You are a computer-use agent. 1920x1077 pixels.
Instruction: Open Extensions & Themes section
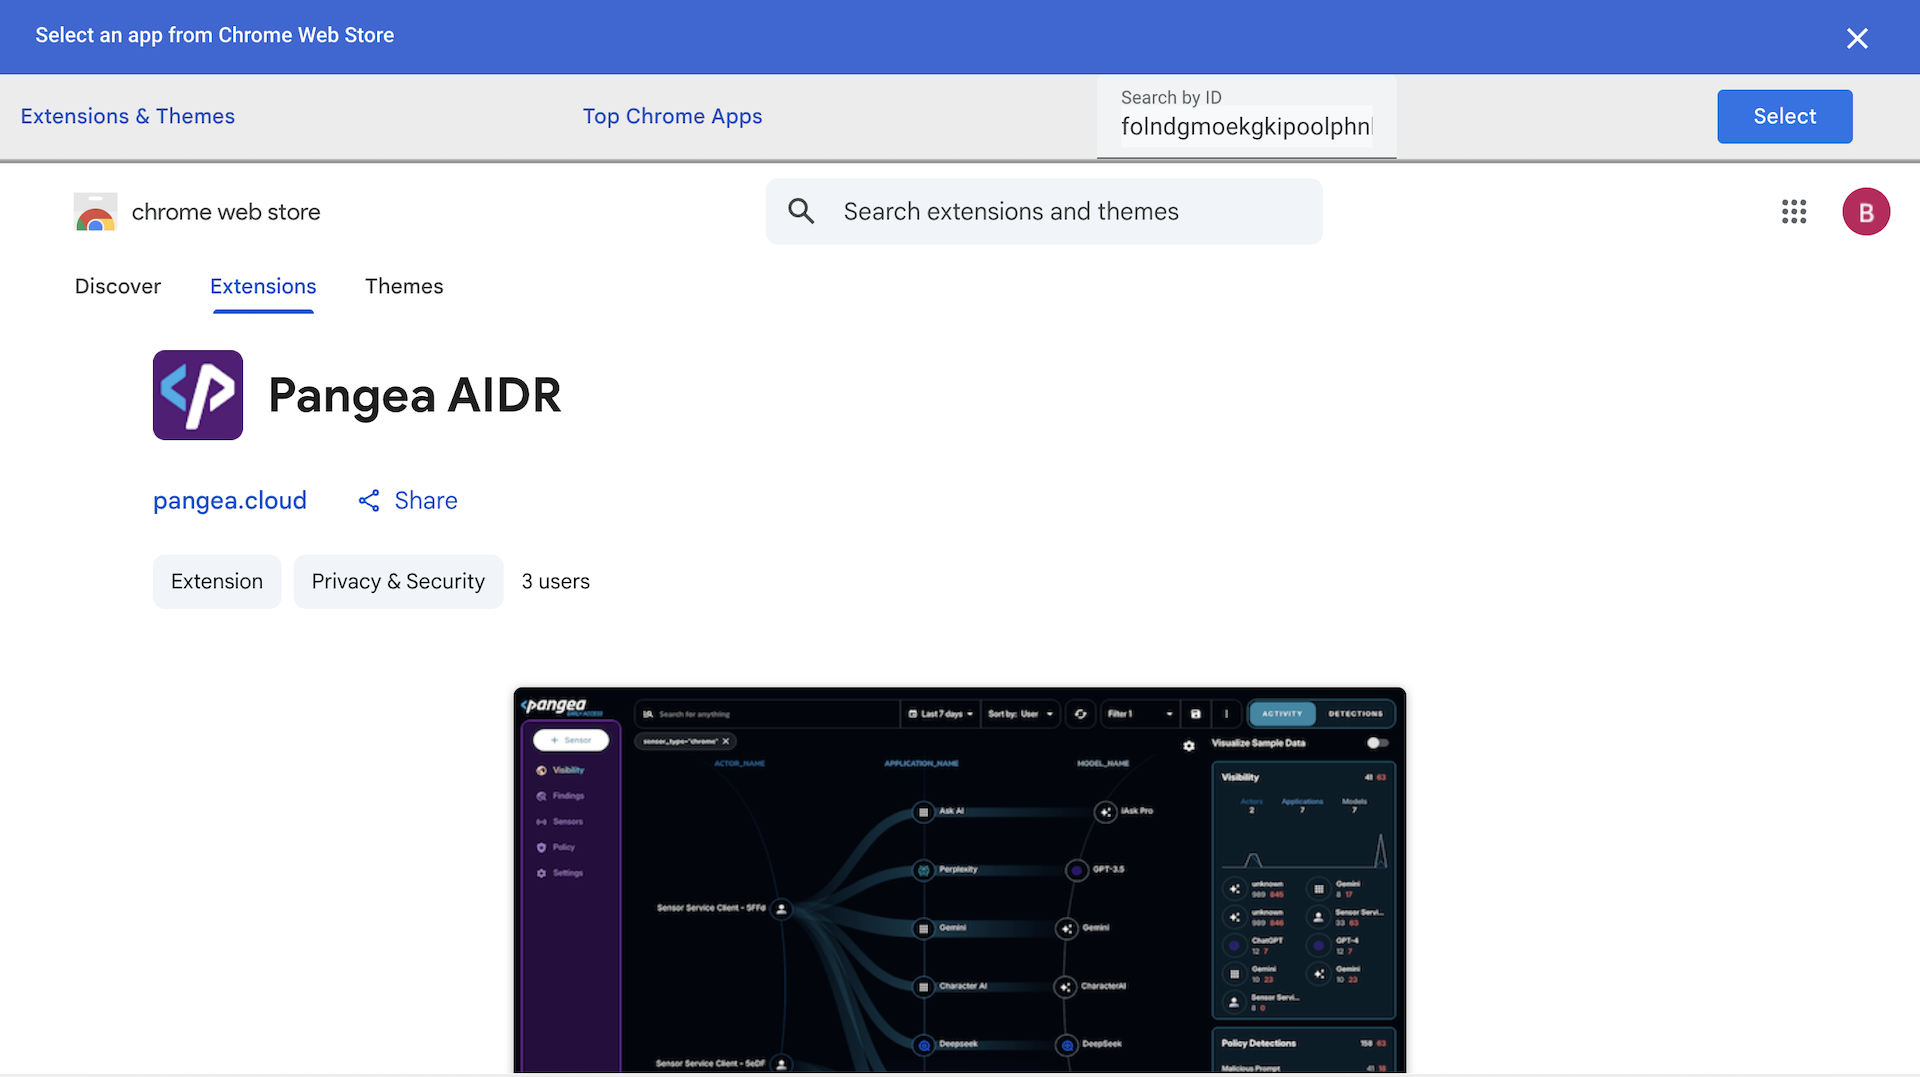point(128,116)
